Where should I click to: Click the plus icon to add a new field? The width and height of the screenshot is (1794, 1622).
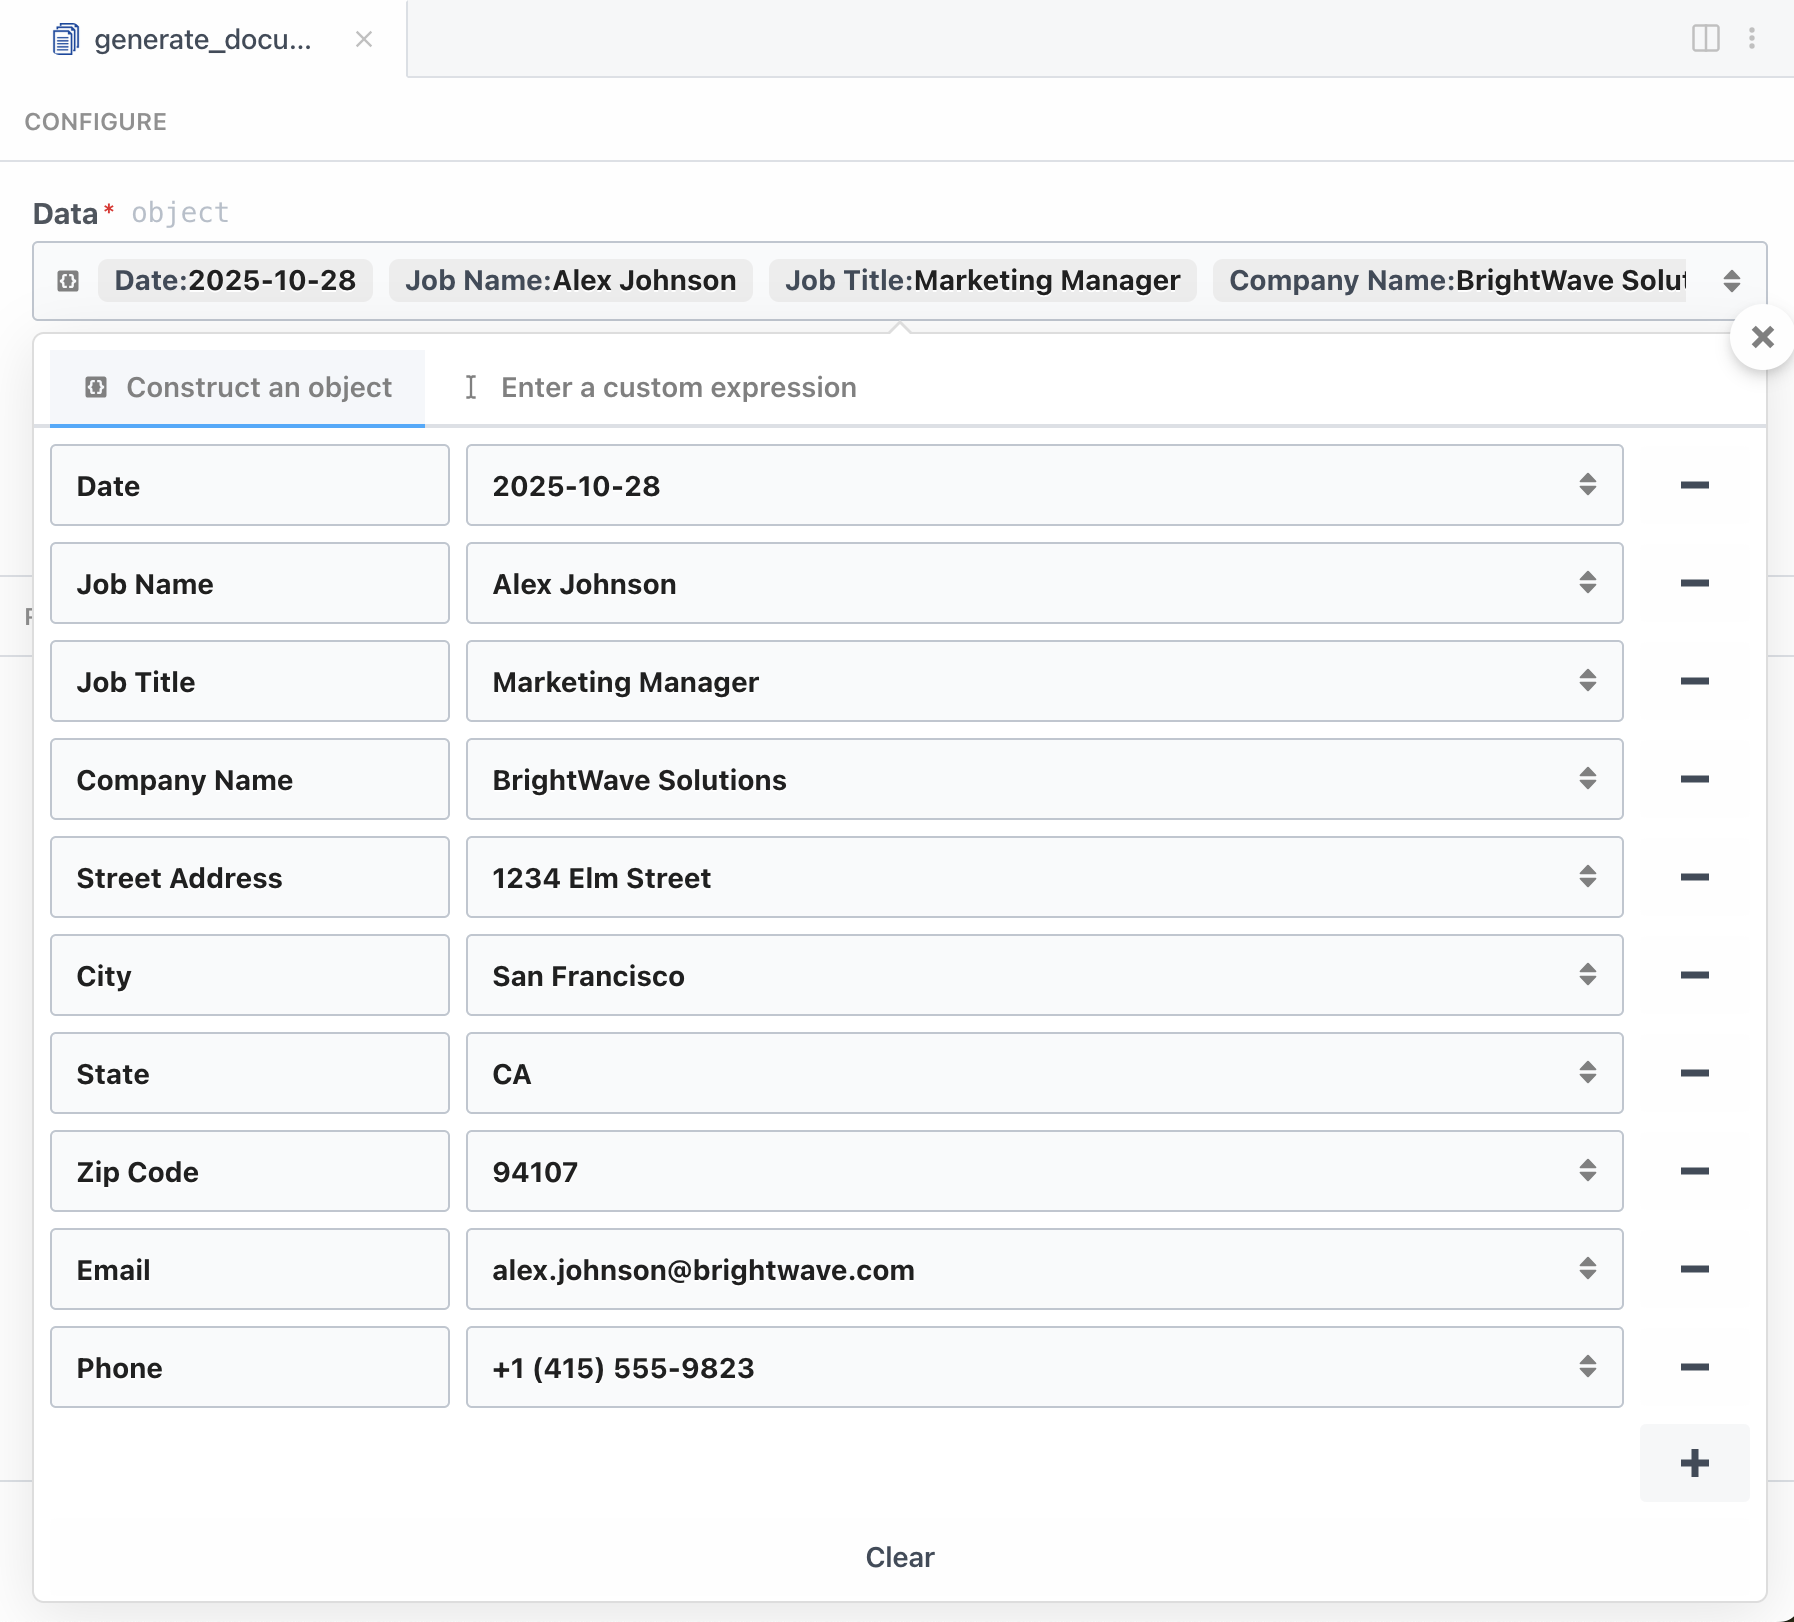pos(1694,1463)
